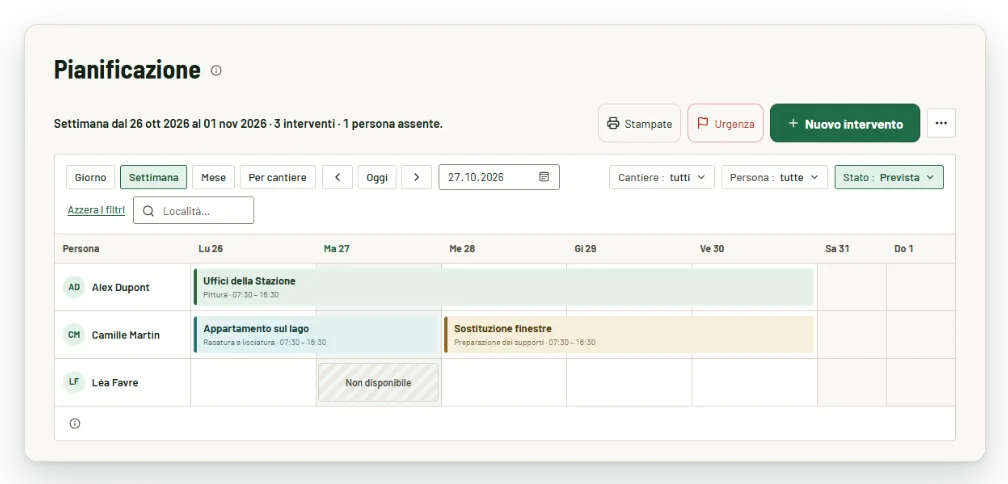Click the LF avatar for Léa Favre
1008x484 pixels.
point(74,382)
